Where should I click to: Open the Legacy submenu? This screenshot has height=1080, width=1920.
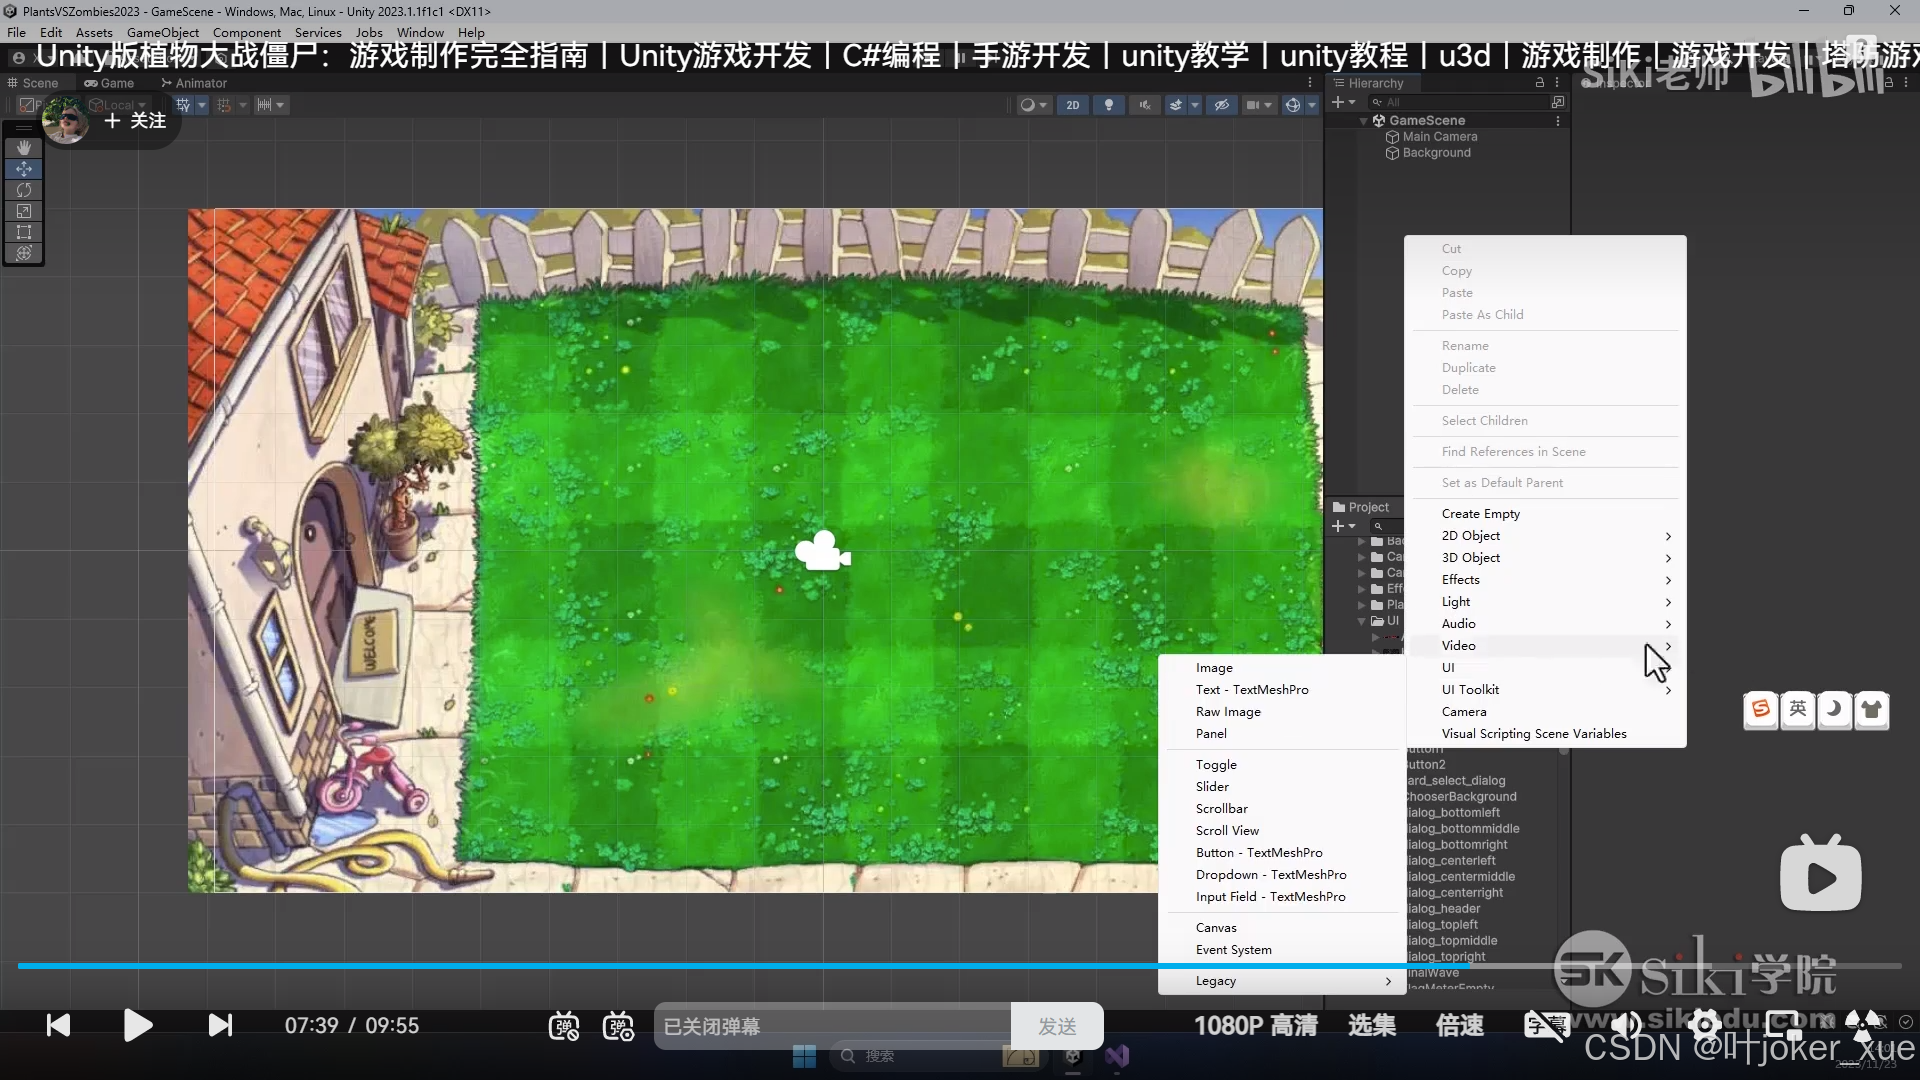[1216, 981]
